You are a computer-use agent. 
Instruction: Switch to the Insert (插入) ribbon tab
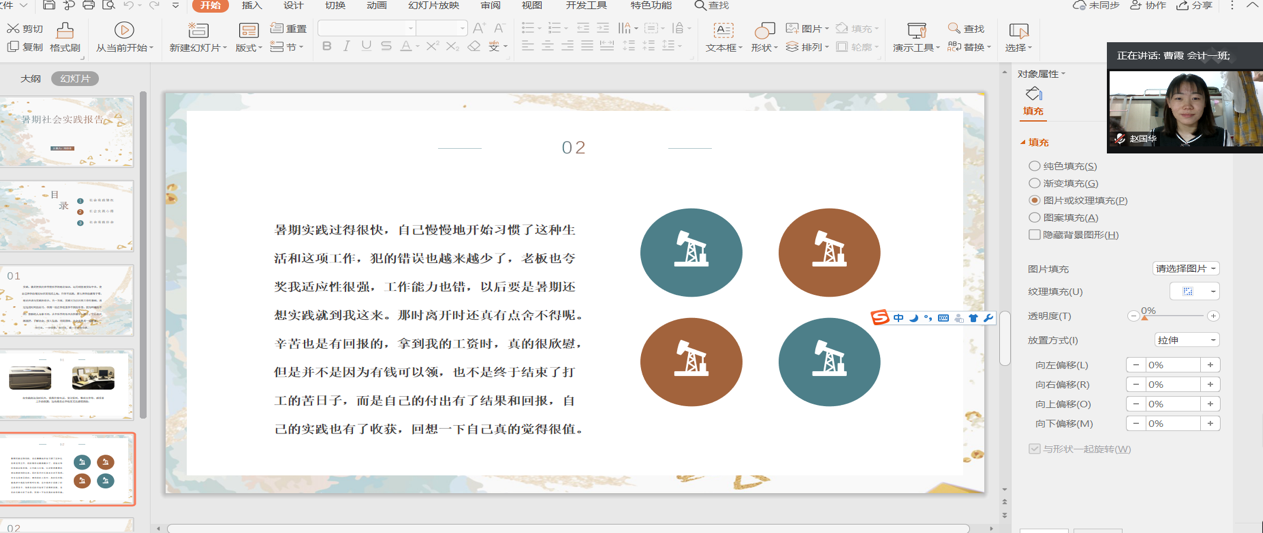252,6
